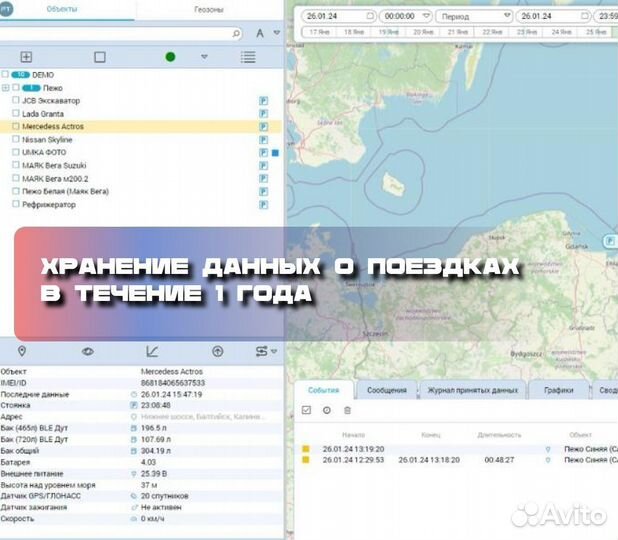Open the Объекты tab
This screenshot has width=618, height=540.
coord(62,9)
